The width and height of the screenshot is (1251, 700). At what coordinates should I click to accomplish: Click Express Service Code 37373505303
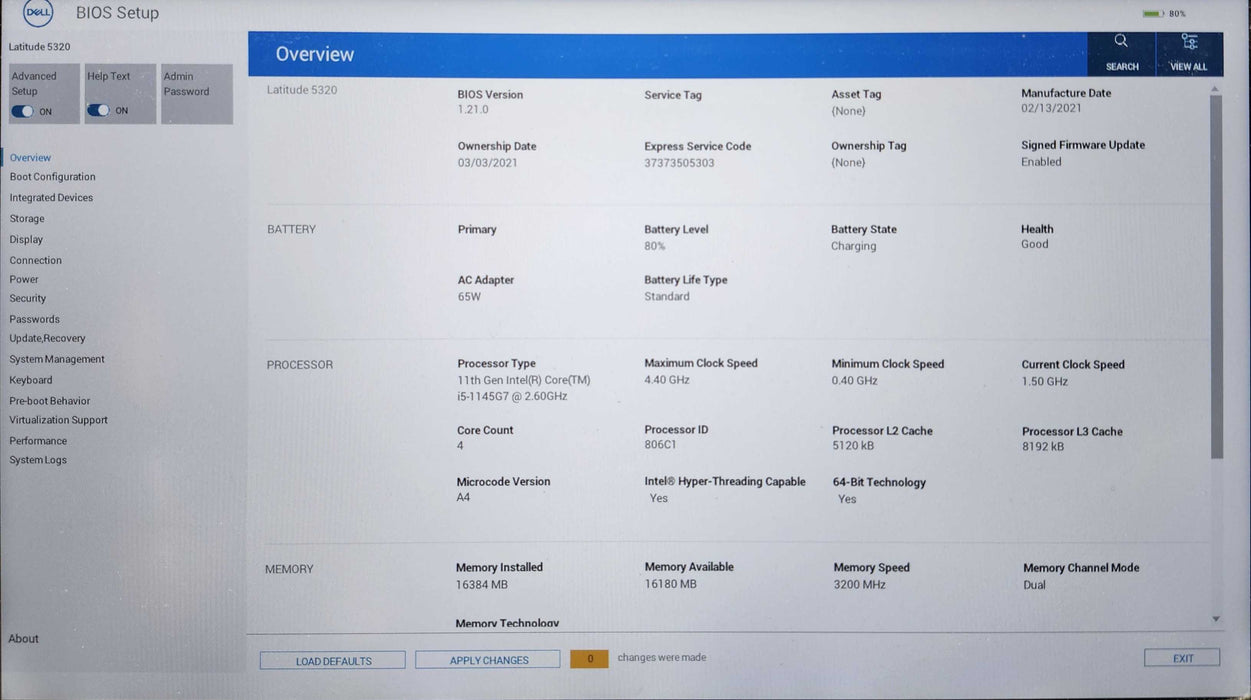click(679, 163)
